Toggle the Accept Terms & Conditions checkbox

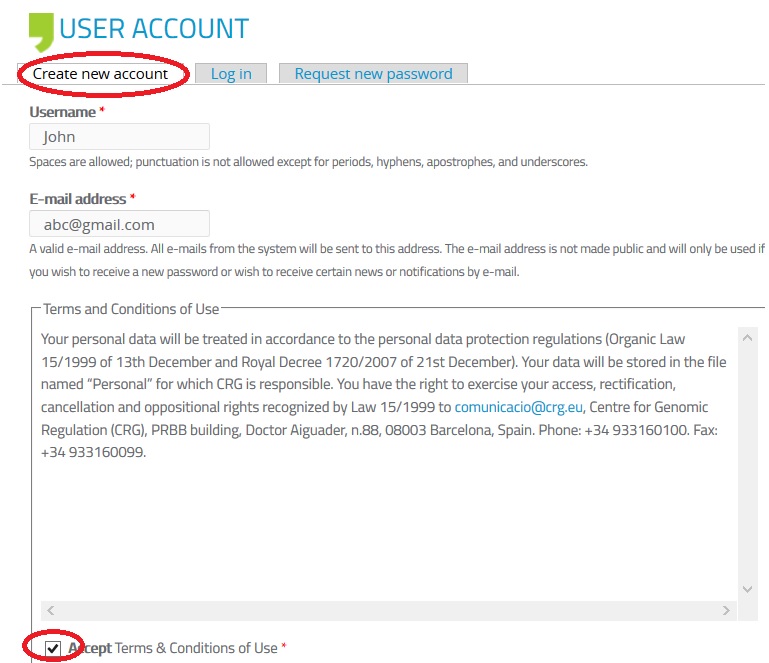click(x=53, y=648)
